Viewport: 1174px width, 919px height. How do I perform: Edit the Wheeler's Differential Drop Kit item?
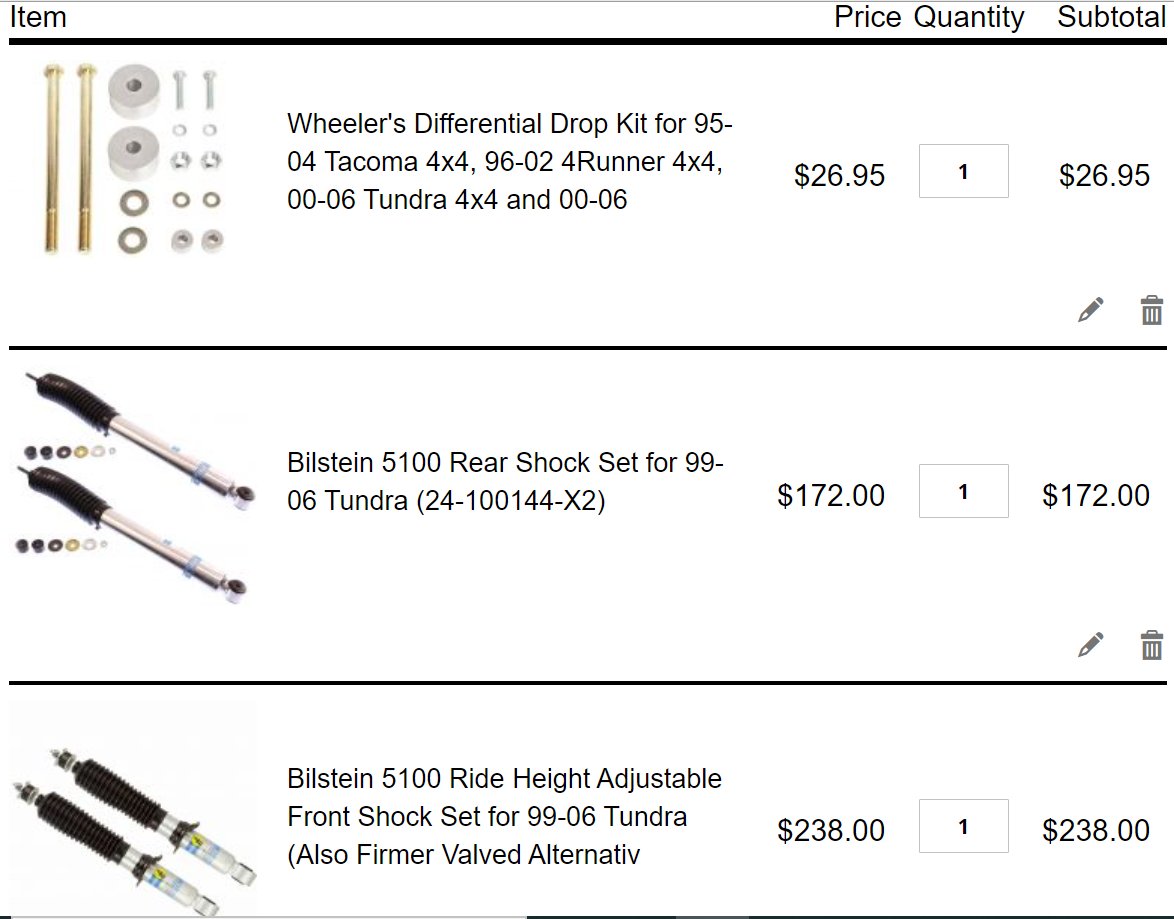[1090, 309]
